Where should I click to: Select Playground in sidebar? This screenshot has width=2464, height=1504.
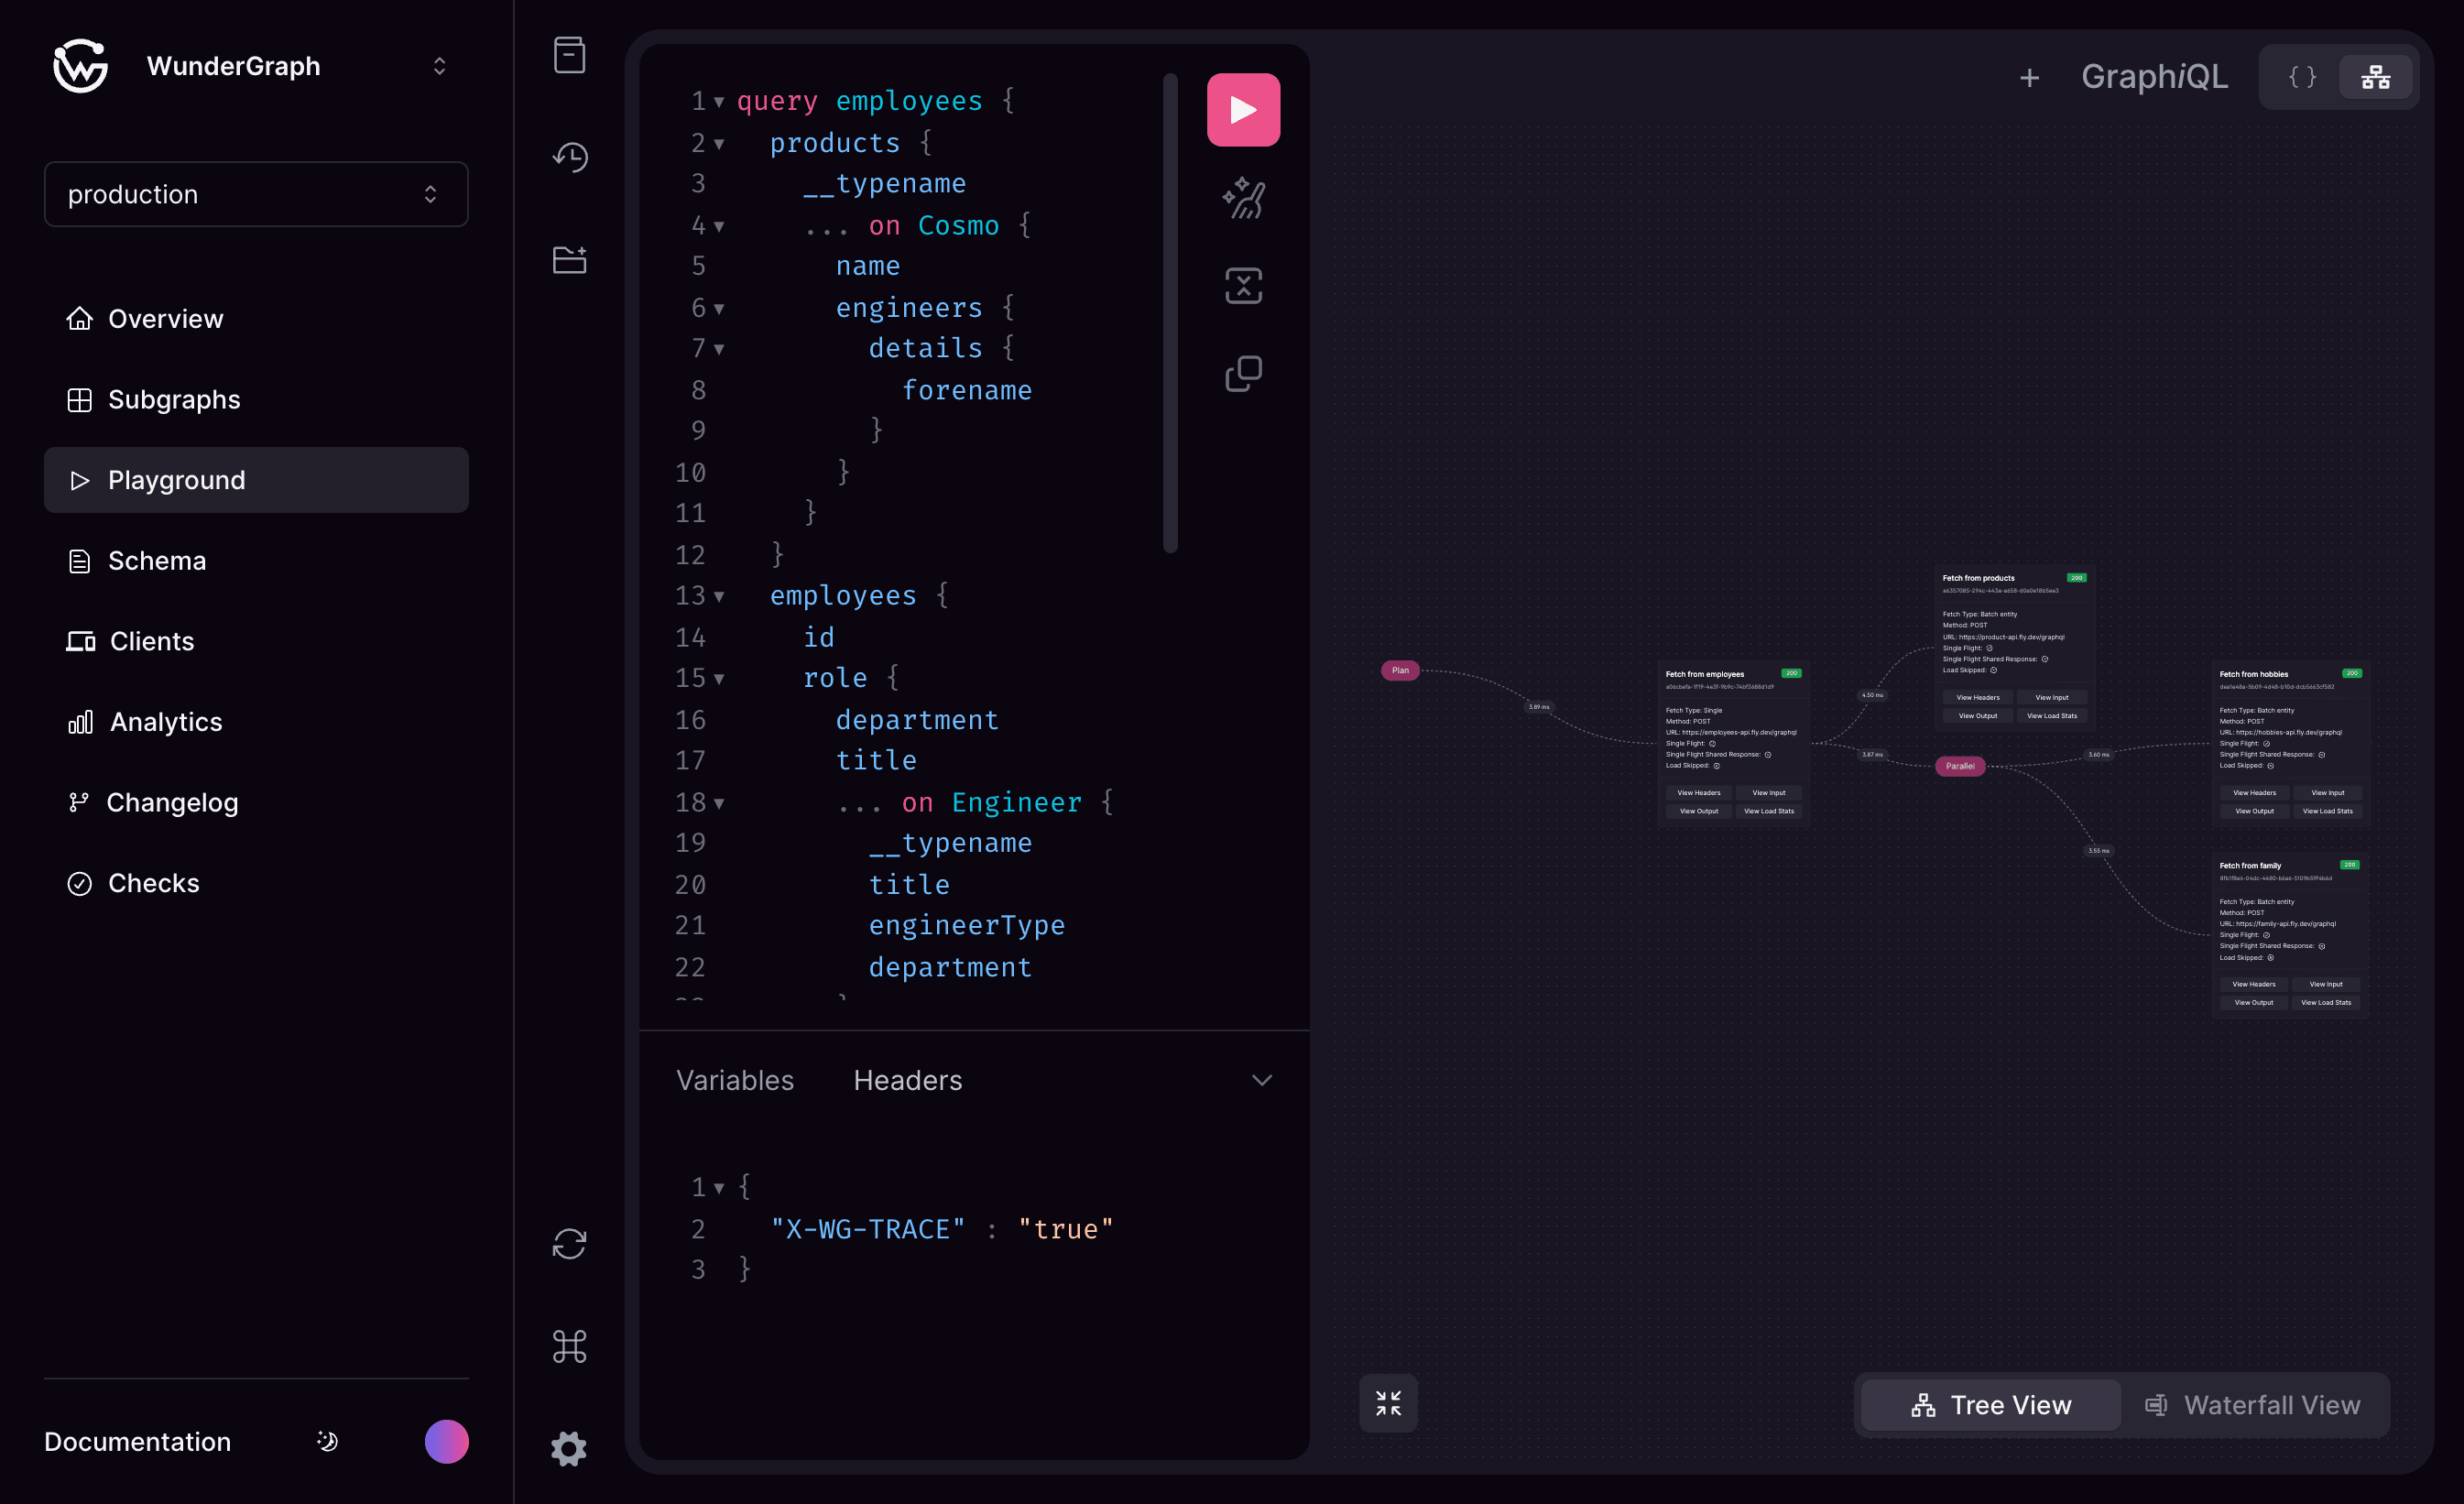[x=256, y=480]
